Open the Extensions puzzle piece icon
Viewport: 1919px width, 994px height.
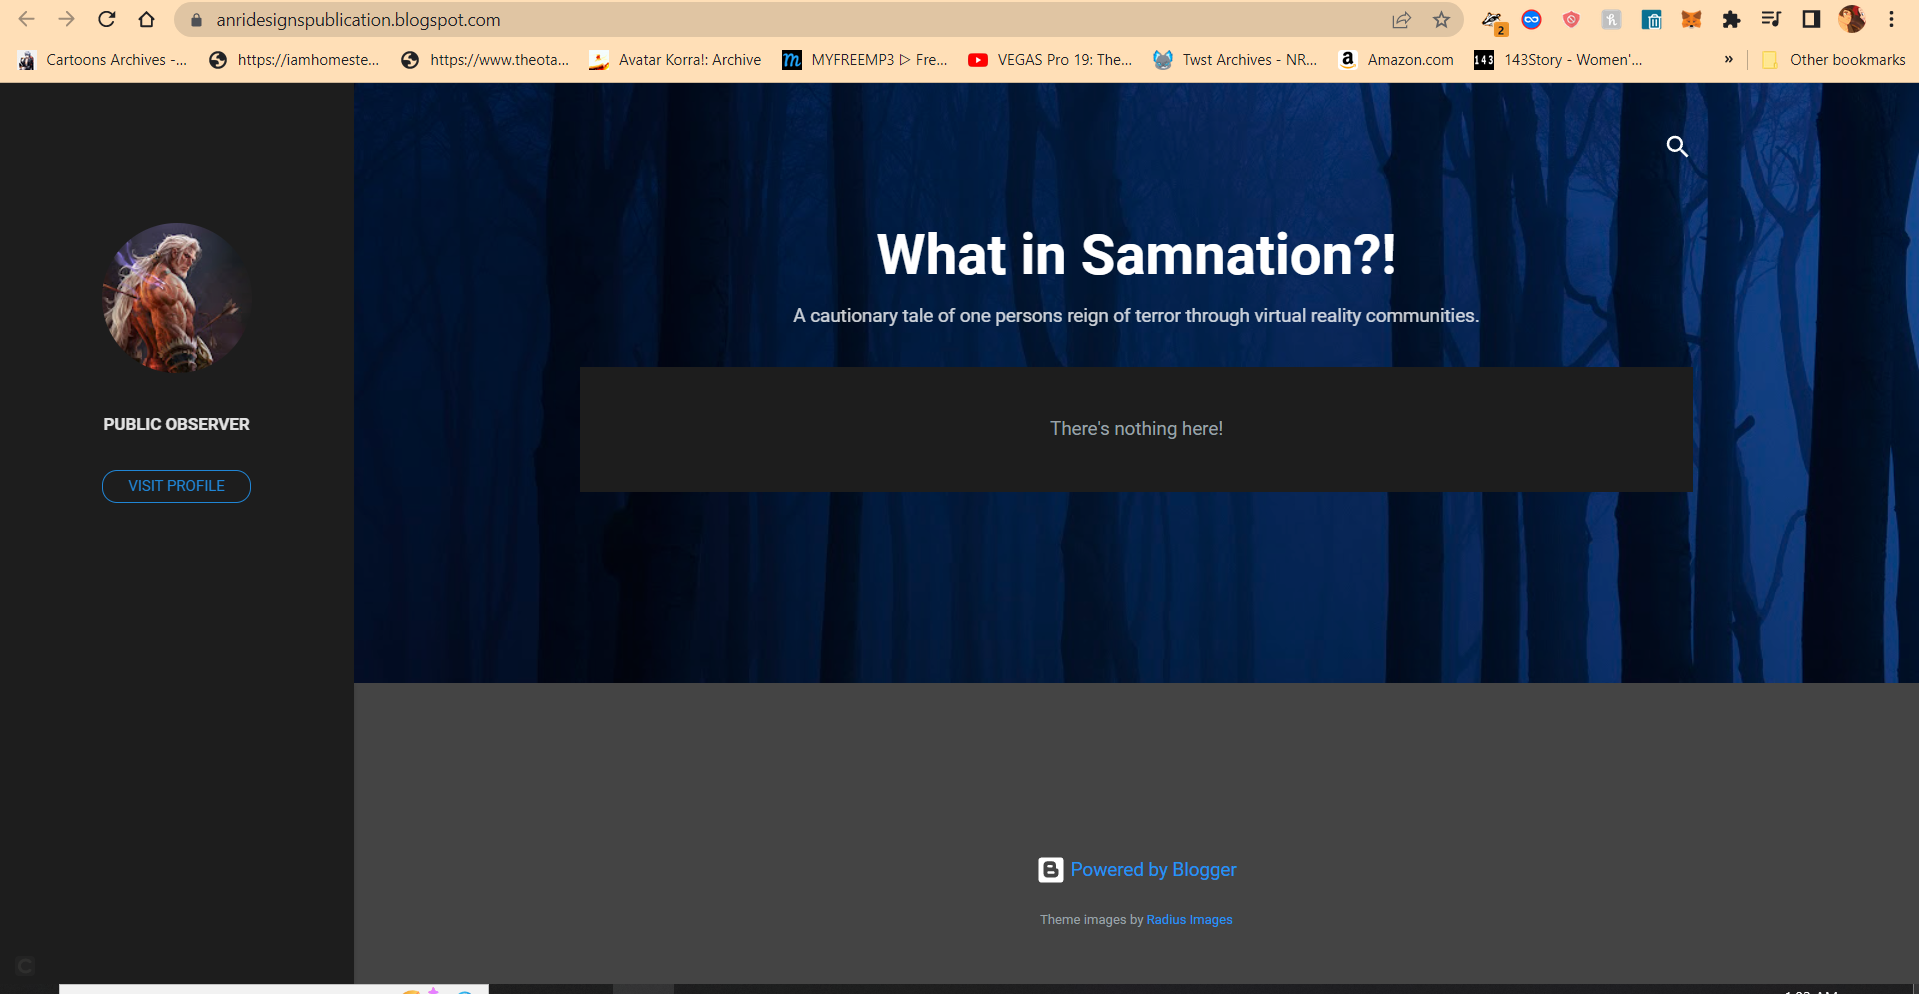coord(1731,20)
